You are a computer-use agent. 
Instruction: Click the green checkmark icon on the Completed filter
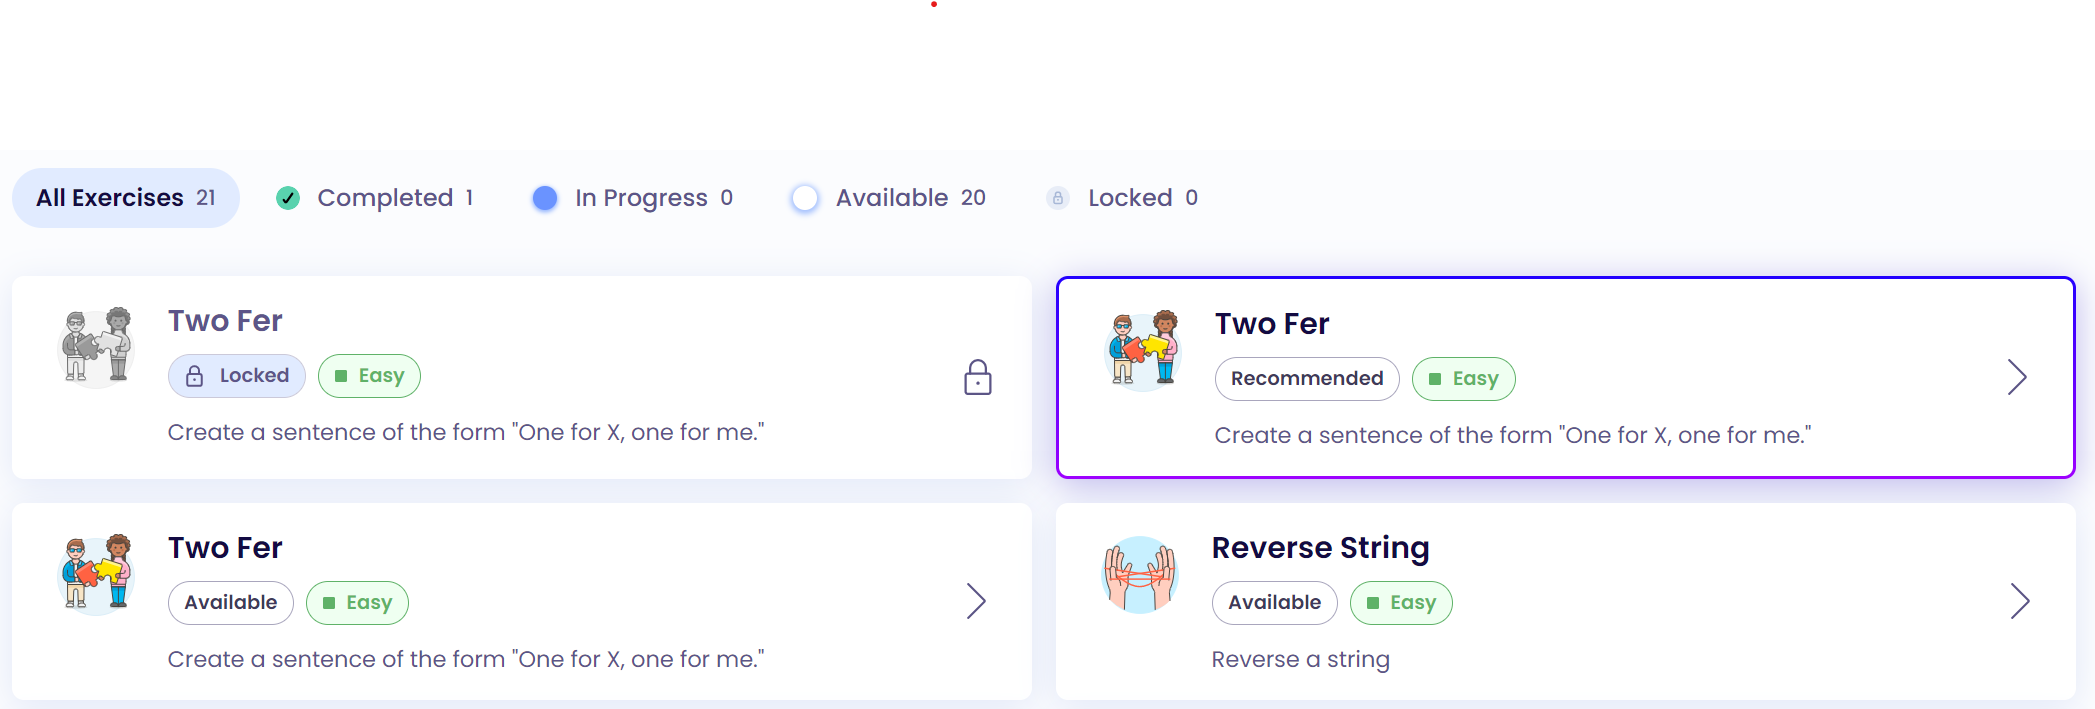[x=288, y=198]
